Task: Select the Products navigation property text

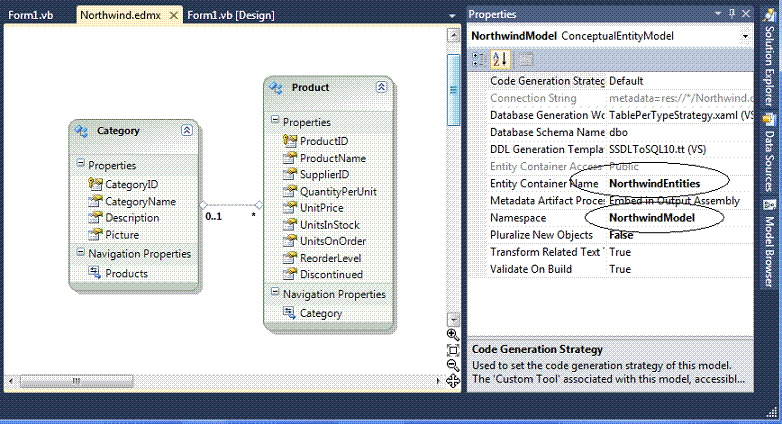Action: (x=127, y=273)
